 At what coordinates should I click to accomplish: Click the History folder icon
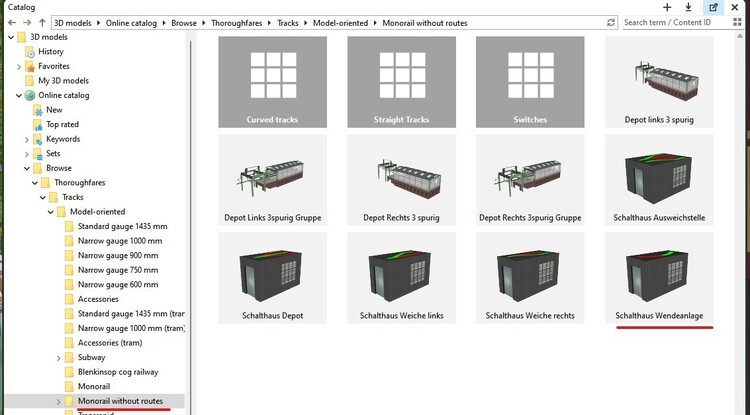30,52
